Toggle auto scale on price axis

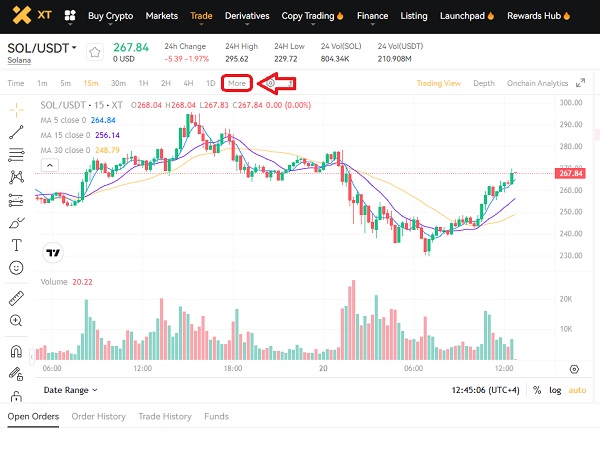[577, 390]
